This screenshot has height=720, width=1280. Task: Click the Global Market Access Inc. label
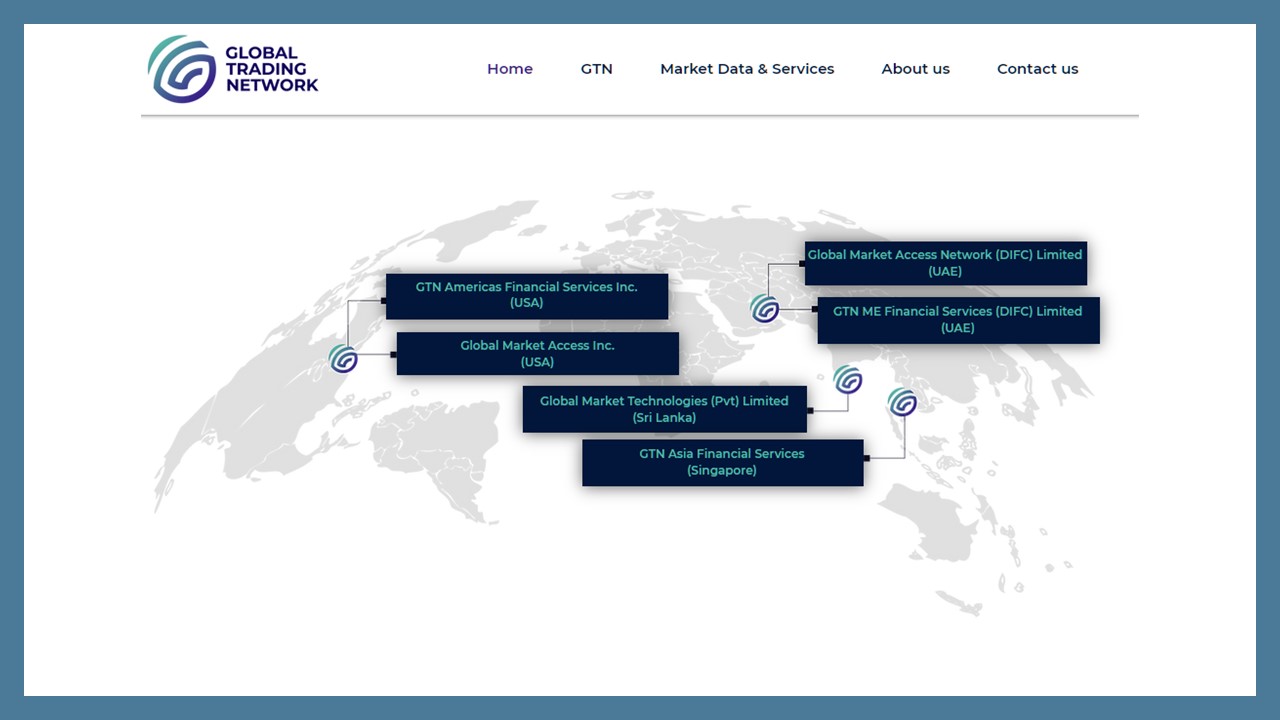point(538,353)
